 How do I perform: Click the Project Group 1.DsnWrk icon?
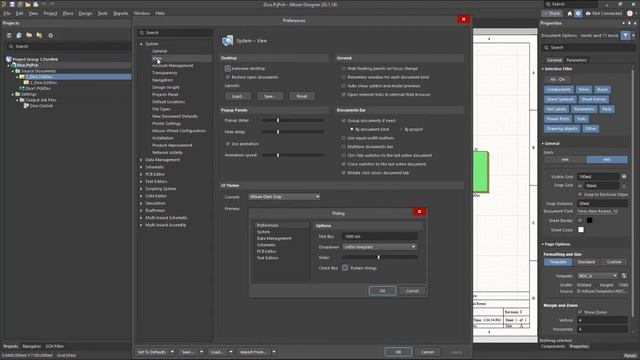pyautogui.click(x=9, y=59)
